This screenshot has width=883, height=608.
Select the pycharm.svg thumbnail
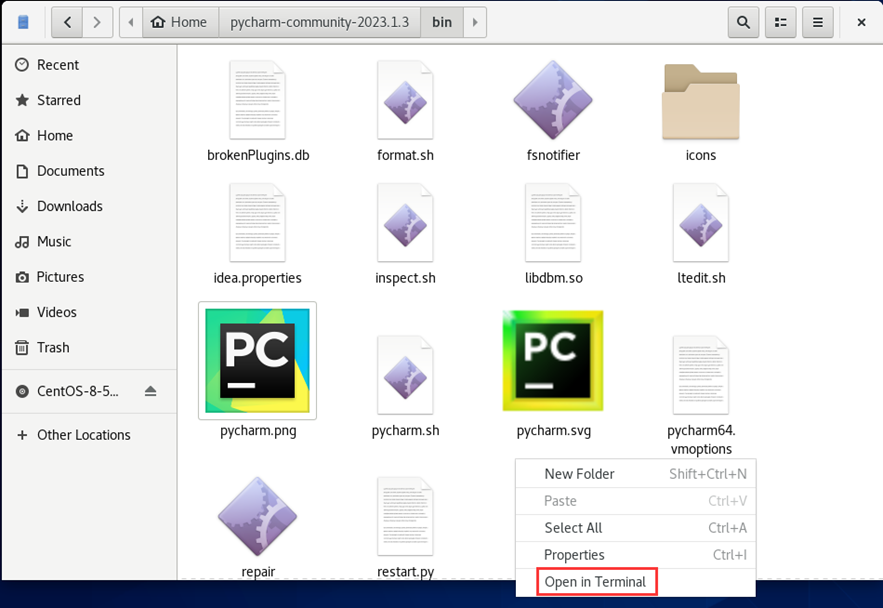coord(553,360)
